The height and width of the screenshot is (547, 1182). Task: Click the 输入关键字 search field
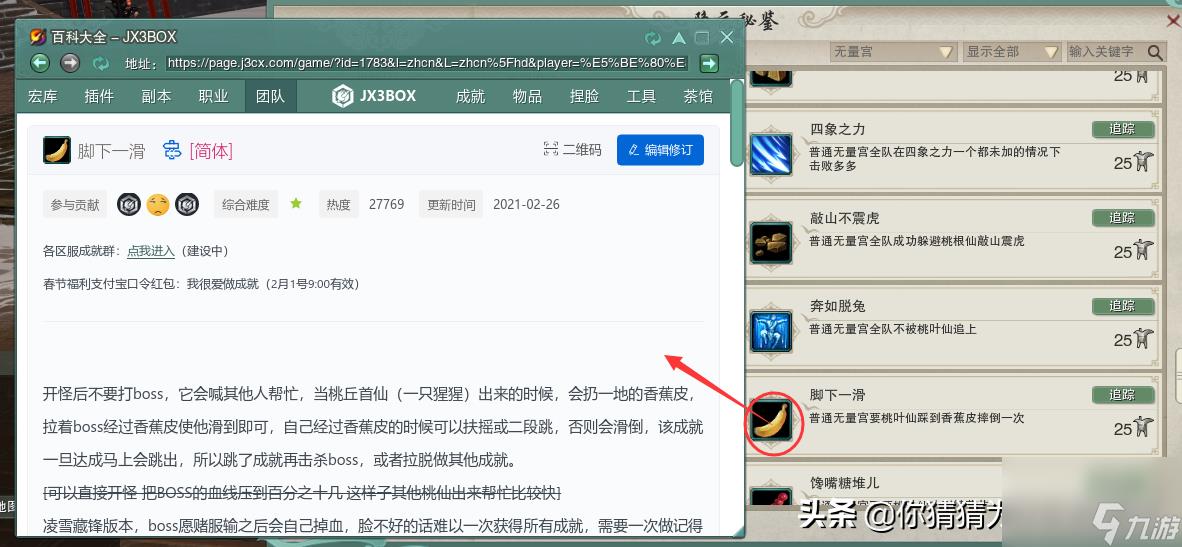1105,52
